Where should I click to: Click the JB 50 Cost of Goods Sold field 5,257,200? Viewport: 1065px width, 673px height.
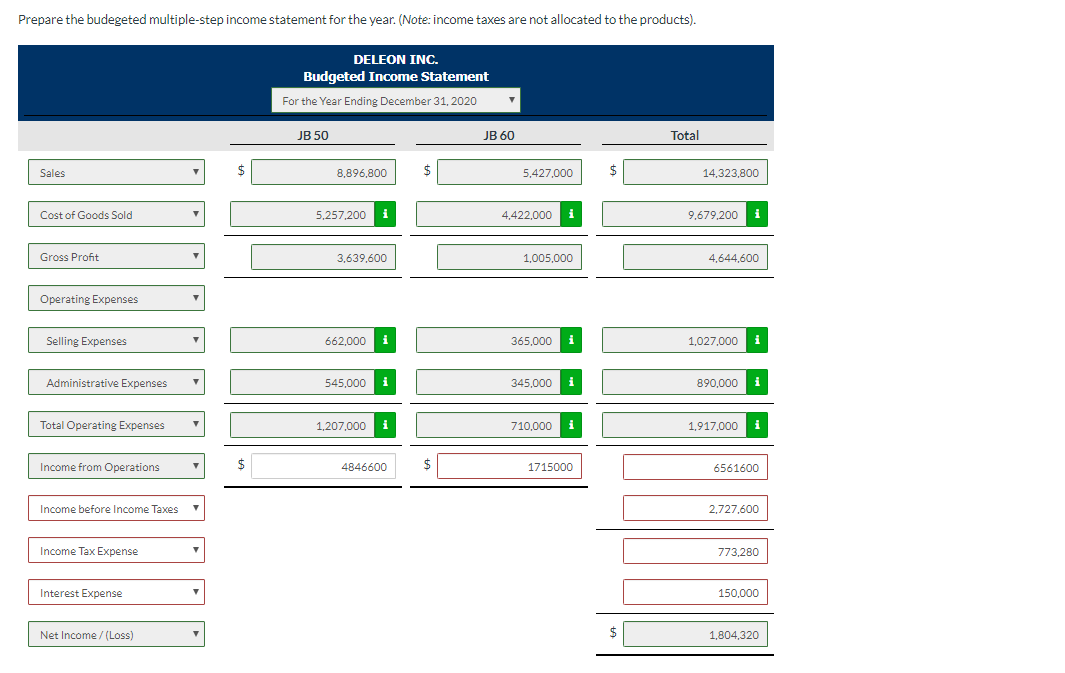[x=302, y=215]
